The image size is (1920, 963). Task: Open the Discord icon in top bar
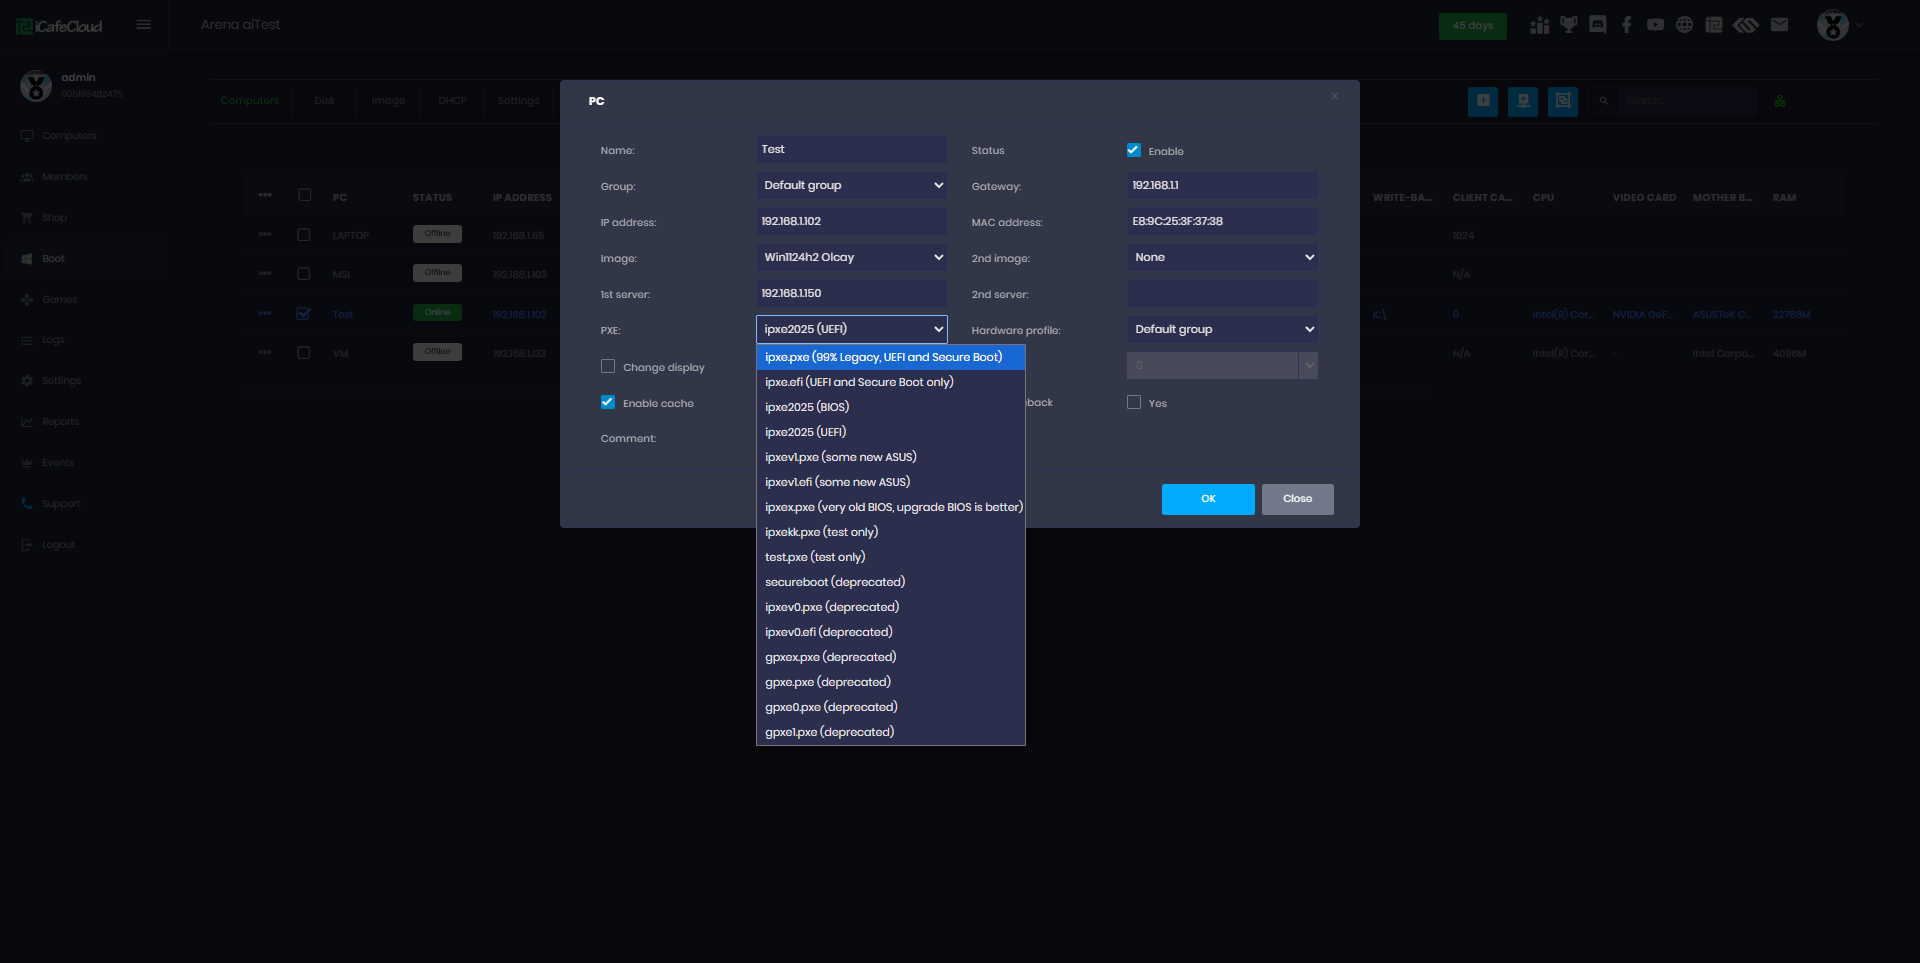click(1598, 25)
